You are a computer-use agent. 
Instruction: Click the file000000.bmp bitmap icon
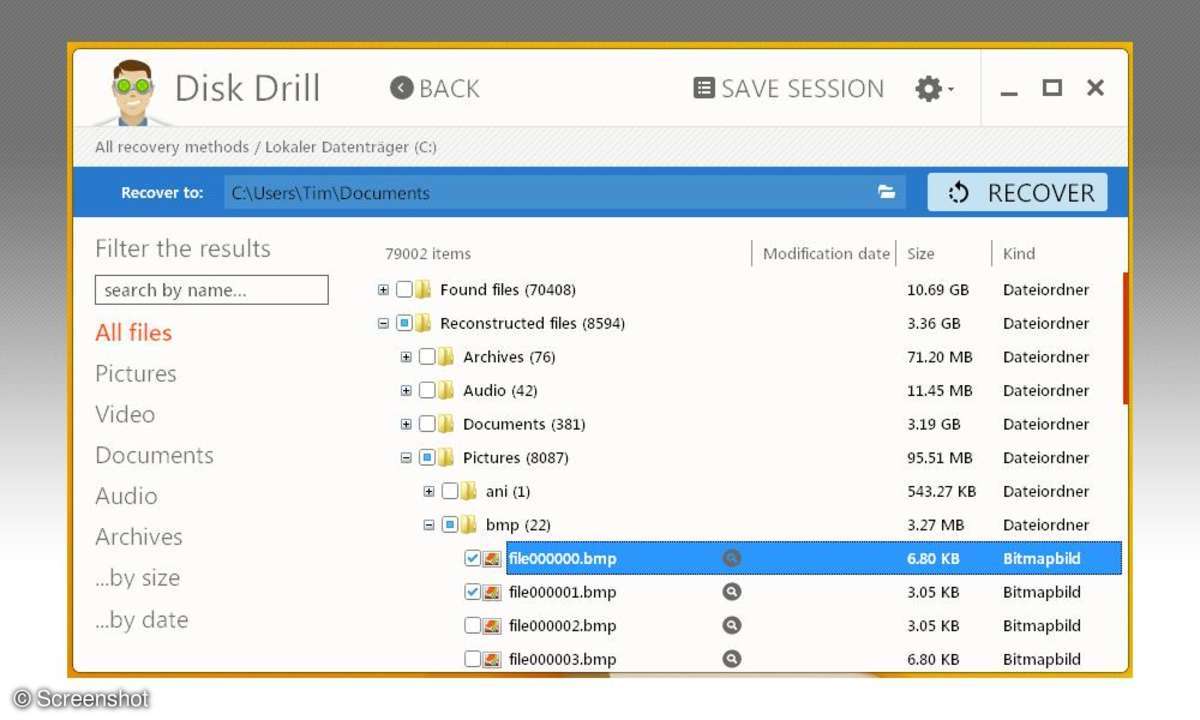point(492,559)
